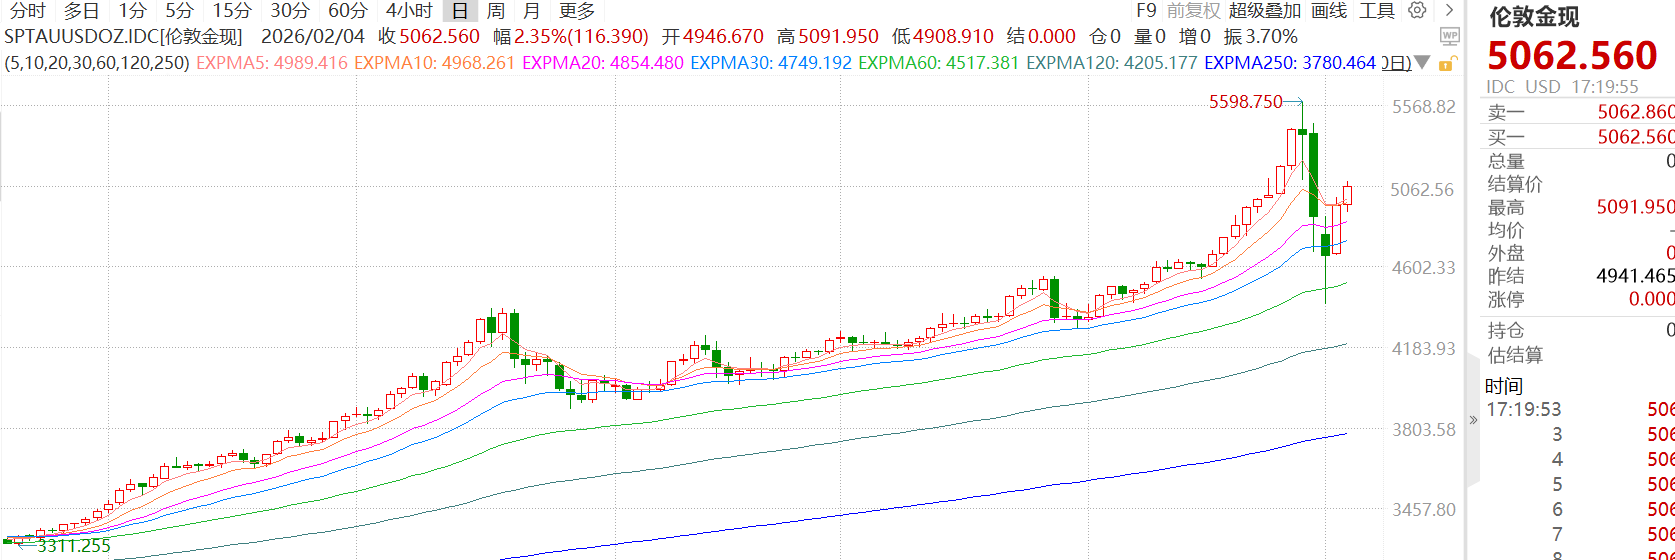
Task: Click the EXPMA60: 4517.381 indicator label
Action: click(x=939, y=63)
